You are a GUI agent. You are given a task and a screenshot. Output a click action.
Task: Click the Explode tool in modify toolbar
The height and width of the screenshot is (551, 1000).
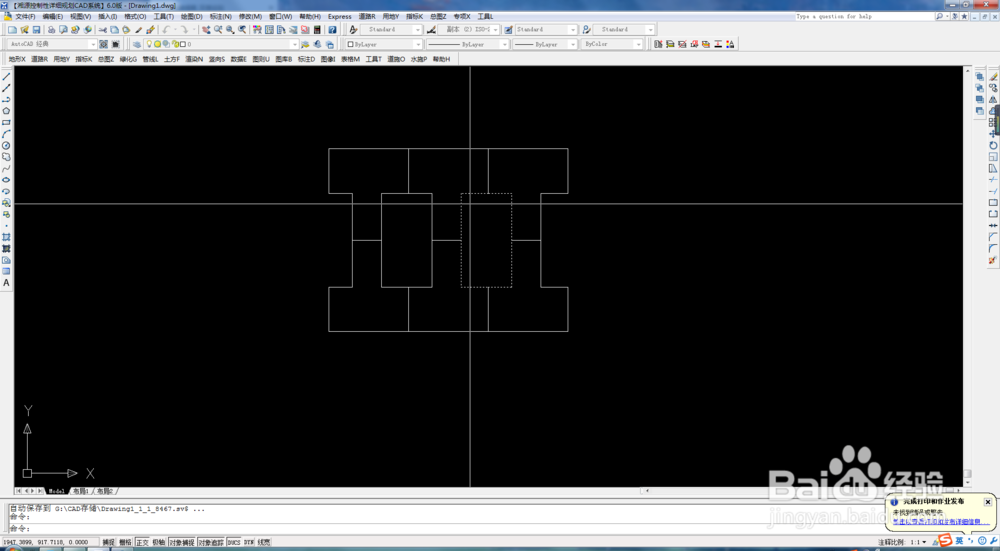pyautogui.click(x=993, y=260)
